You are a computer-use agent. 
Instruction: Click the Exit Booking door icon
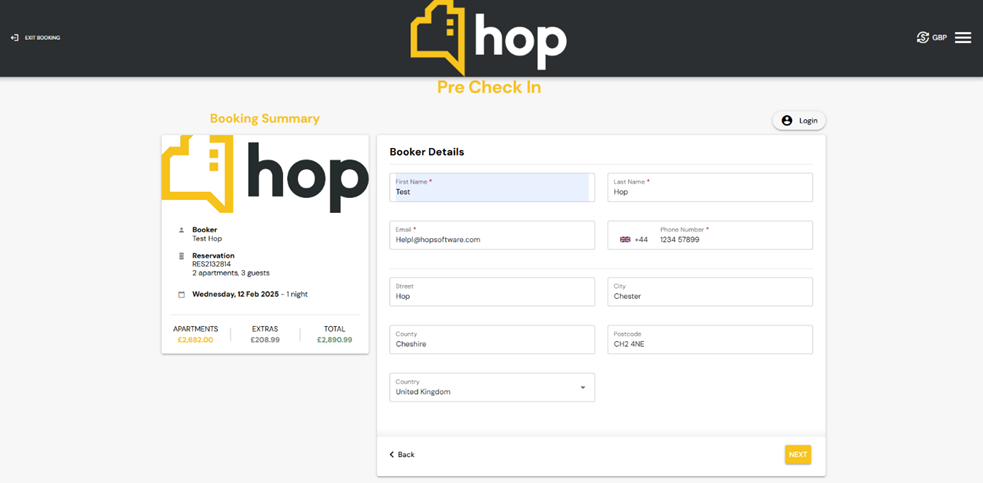pos(14,38)
